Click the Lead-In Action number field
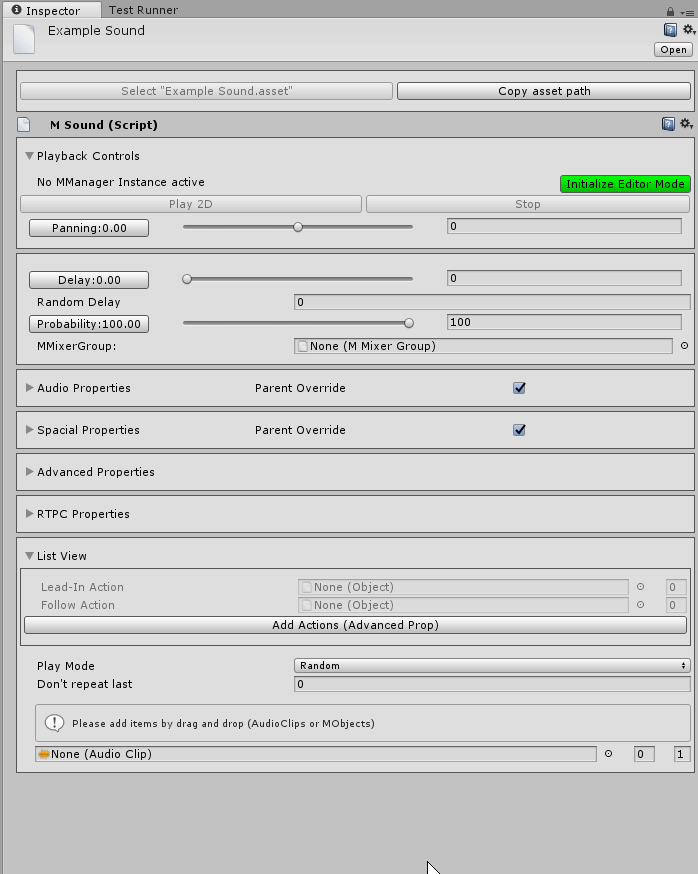The height and width of the screenshot is (874, 698). point(676,587)
